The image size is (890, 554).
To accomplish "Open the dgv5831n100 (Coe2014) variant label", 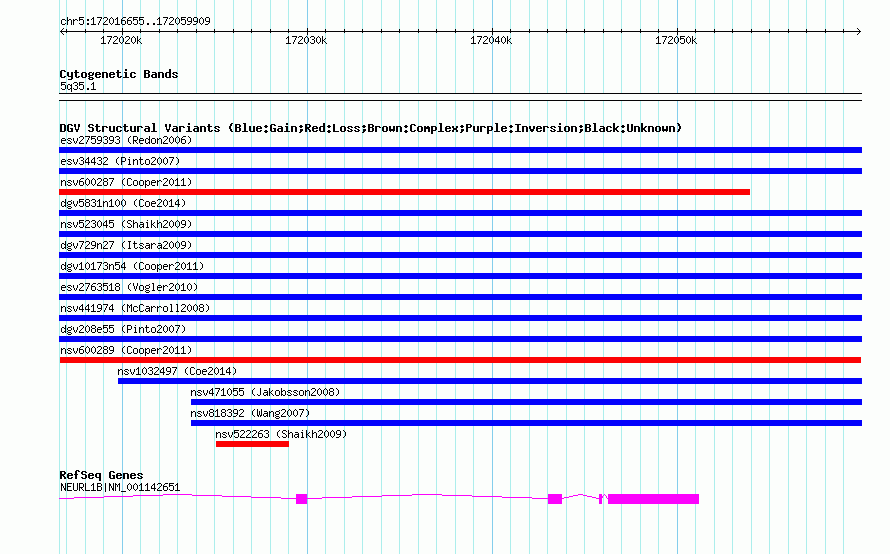I will tap(123, 203).
